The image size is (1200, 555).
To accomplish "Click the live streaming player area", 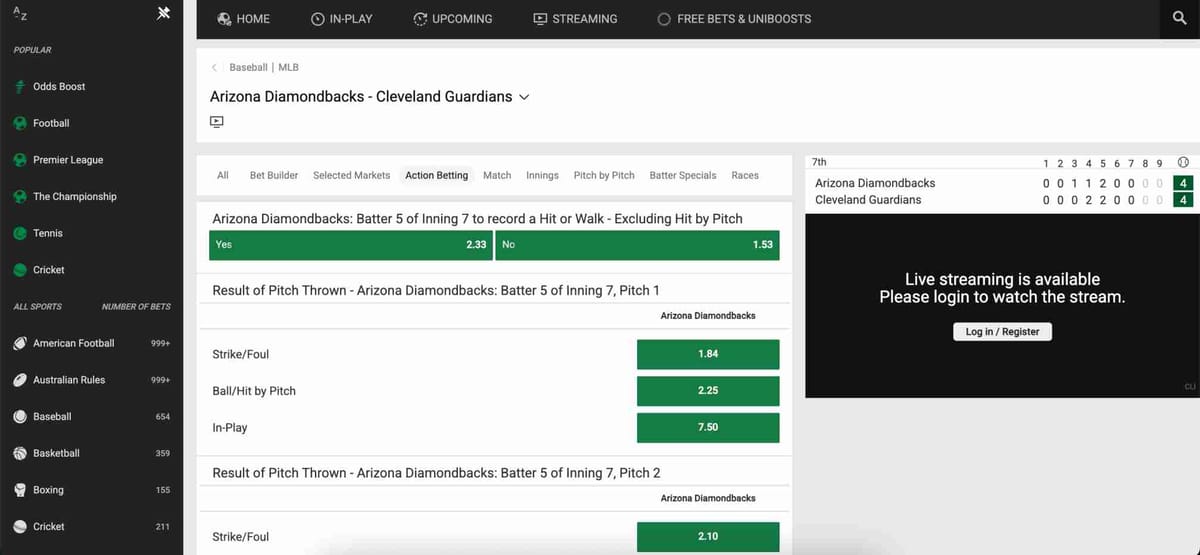I will click(x=1002, y=306).
